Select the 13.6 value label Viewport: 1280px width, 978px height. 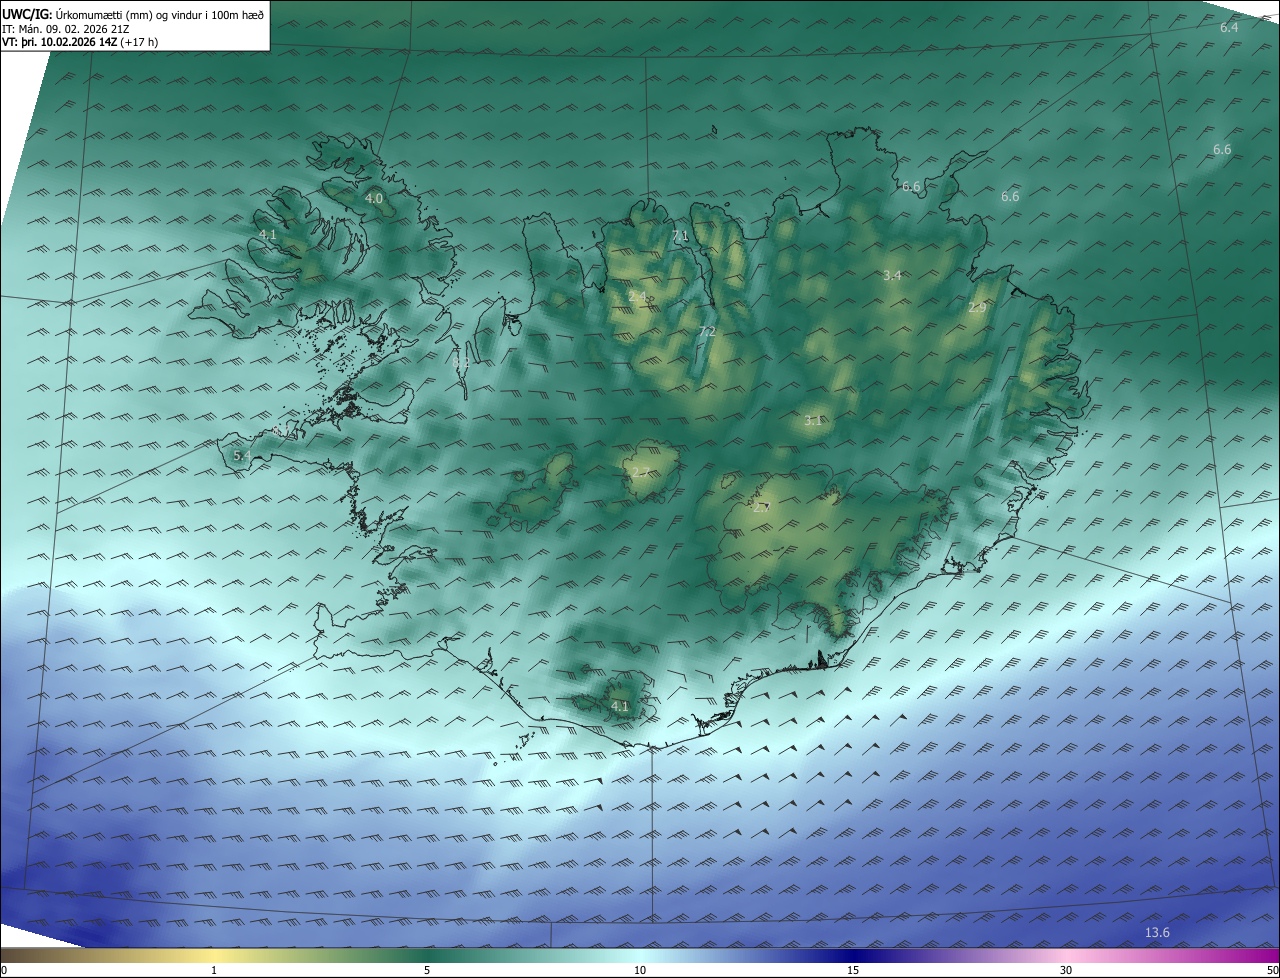1157,933
